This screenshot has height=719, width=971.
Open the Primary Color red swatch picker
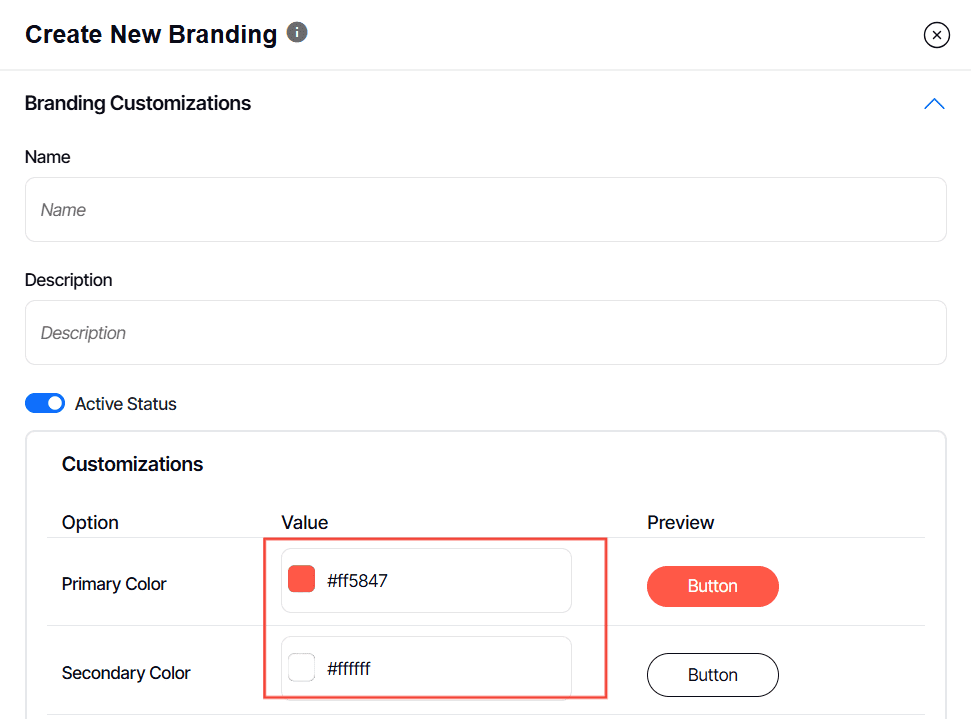tap(302, 579)
